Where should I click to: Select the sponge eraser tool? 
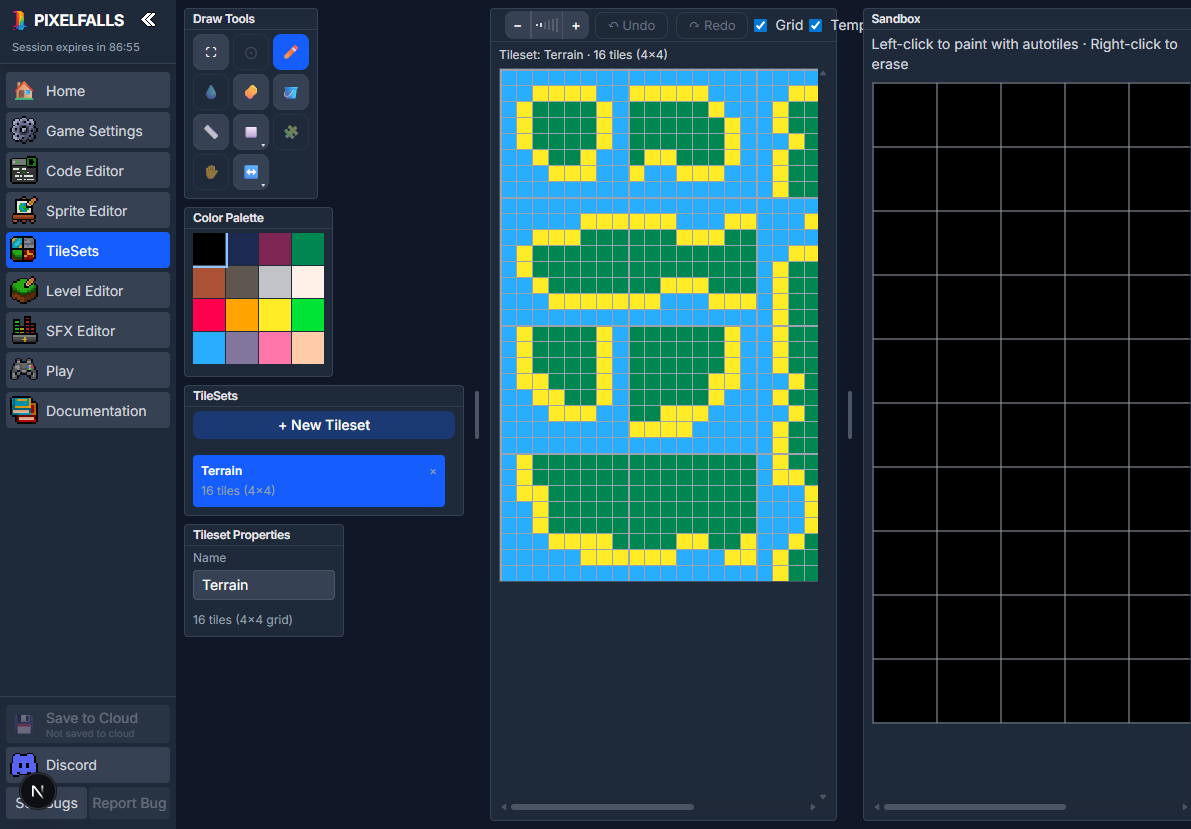pyautogui.click(x=251, y=92)
